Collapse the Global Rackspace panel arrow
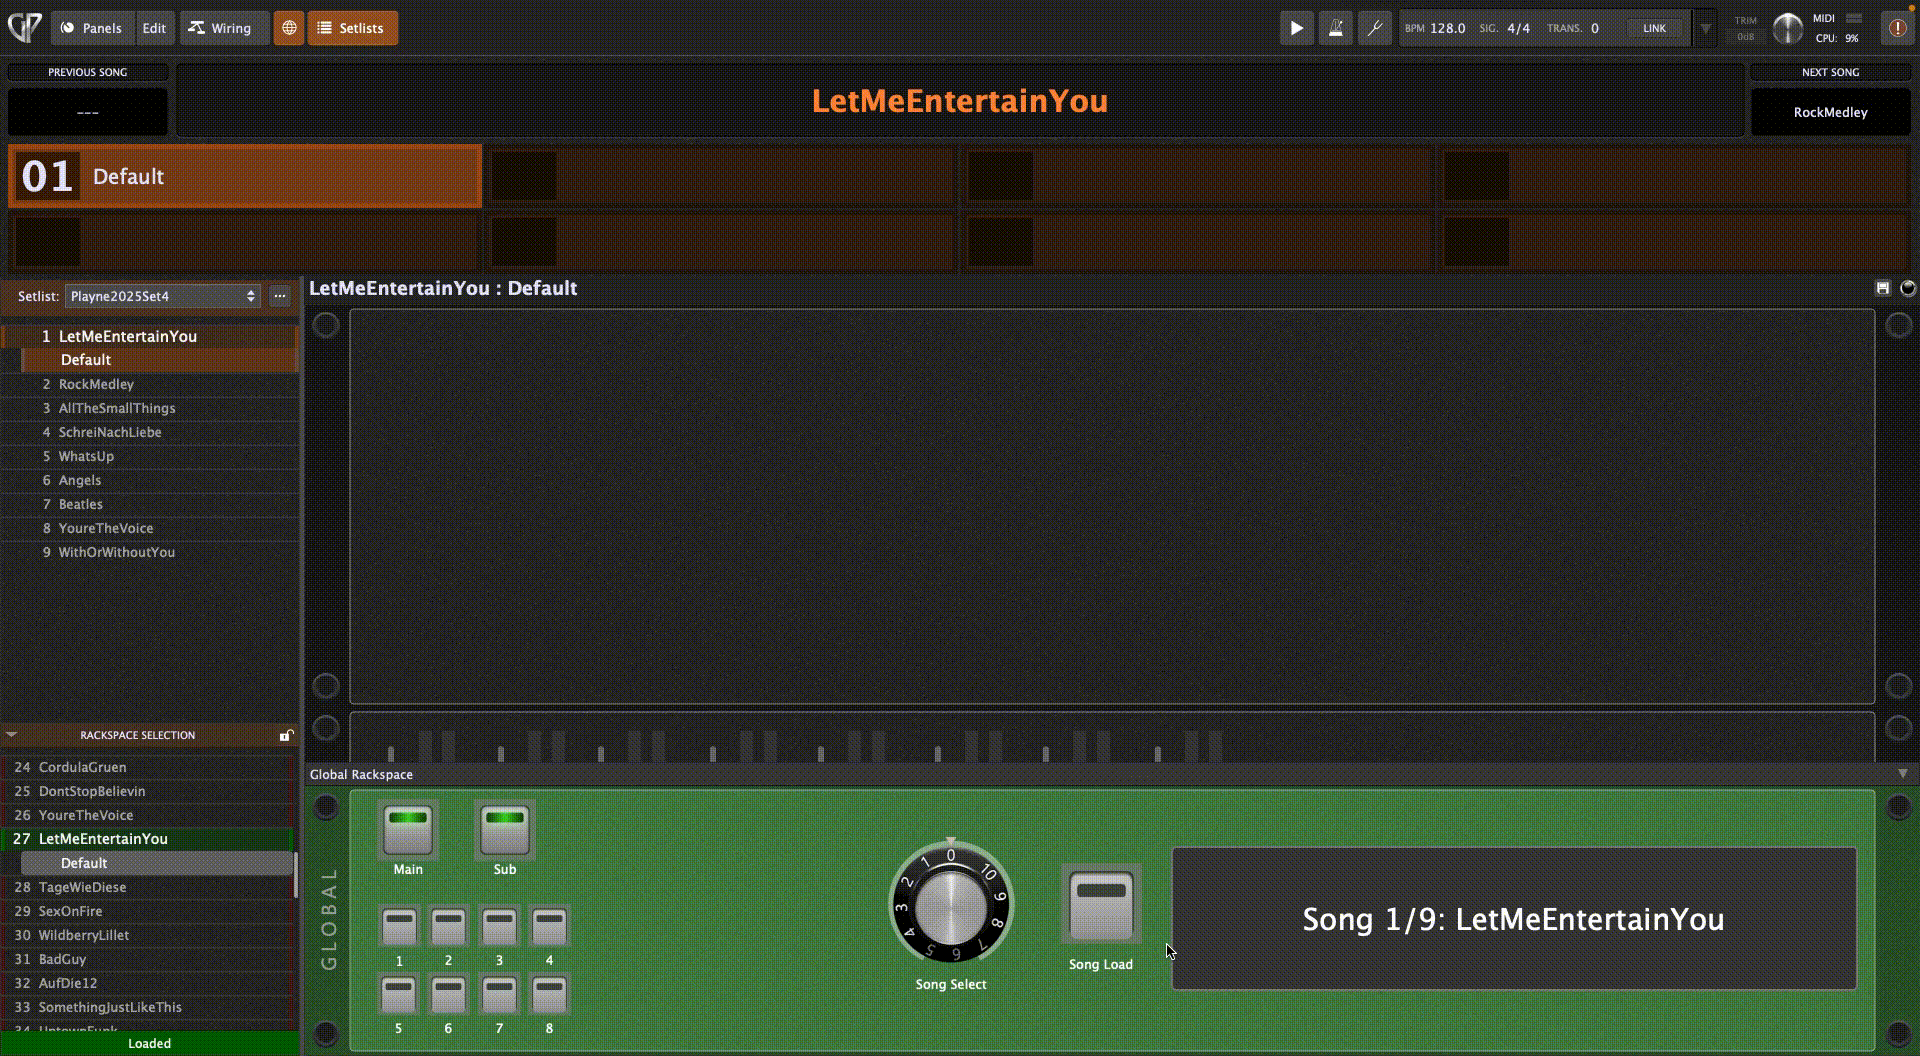The height and width of the screenshot is (1056, 1920). (x=1902, y=774)
